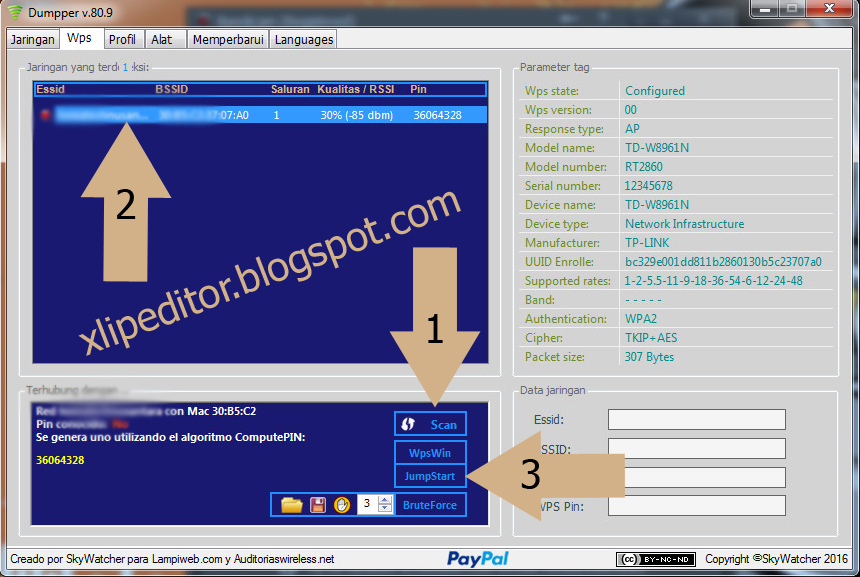Screen dimensions: 860x577
Task: Click the BSSID column header
Action: coord(171,89)
